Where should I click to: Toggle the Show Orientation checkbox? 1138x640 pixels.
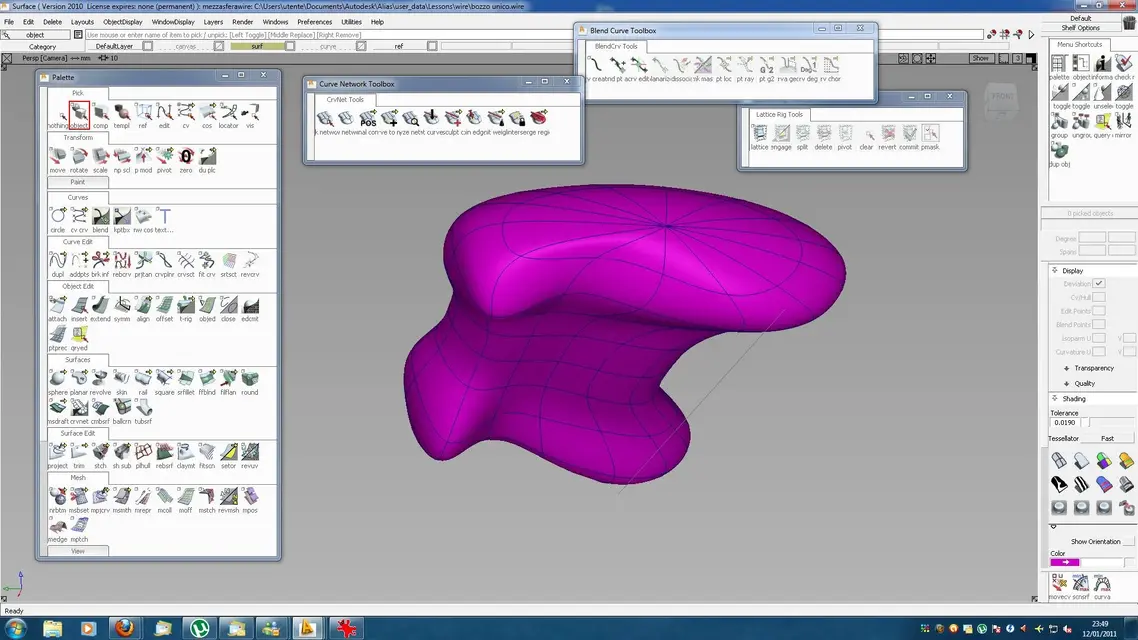pyautogui.click(x=1129, y=541)
